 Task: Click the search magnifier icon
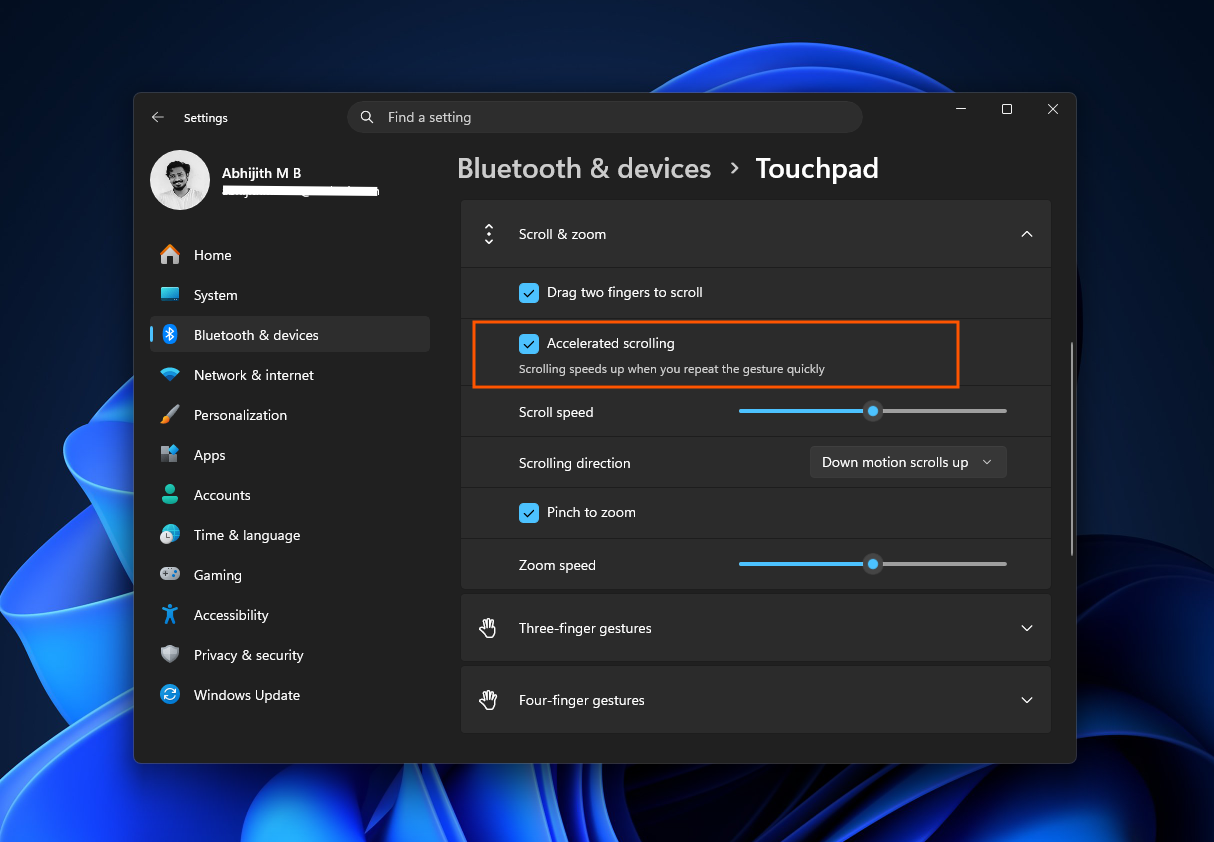(367, 117)
